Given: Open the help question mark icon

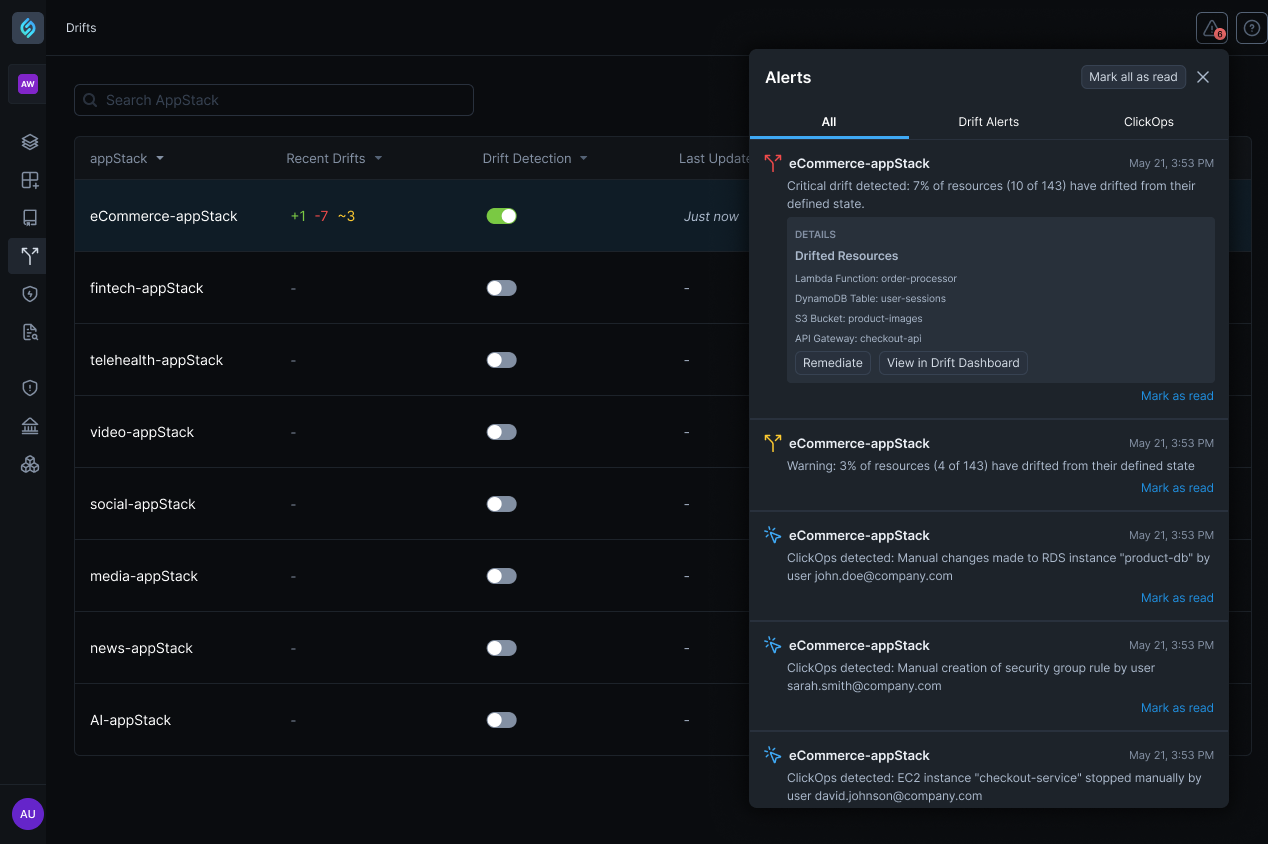Looking at the screenshot, I should (x=1251, y=28).
